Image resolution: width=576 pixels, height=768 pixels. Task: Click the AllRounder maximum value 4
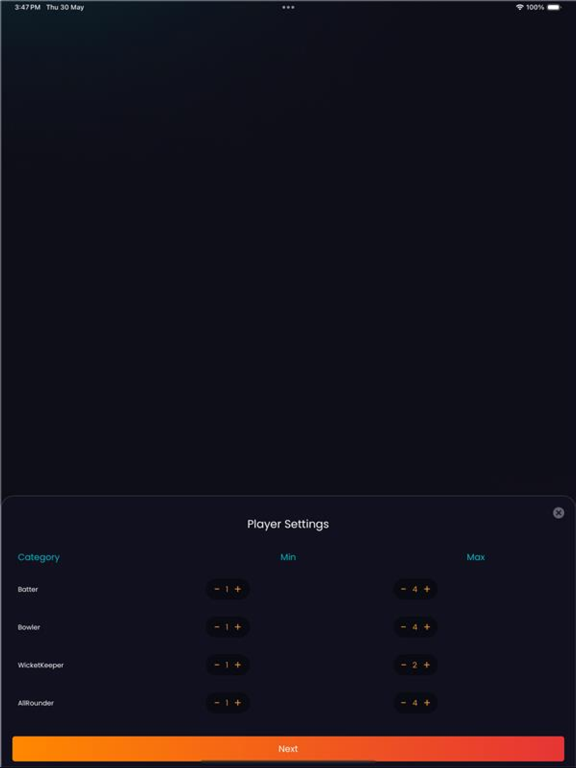click(415, 703)
